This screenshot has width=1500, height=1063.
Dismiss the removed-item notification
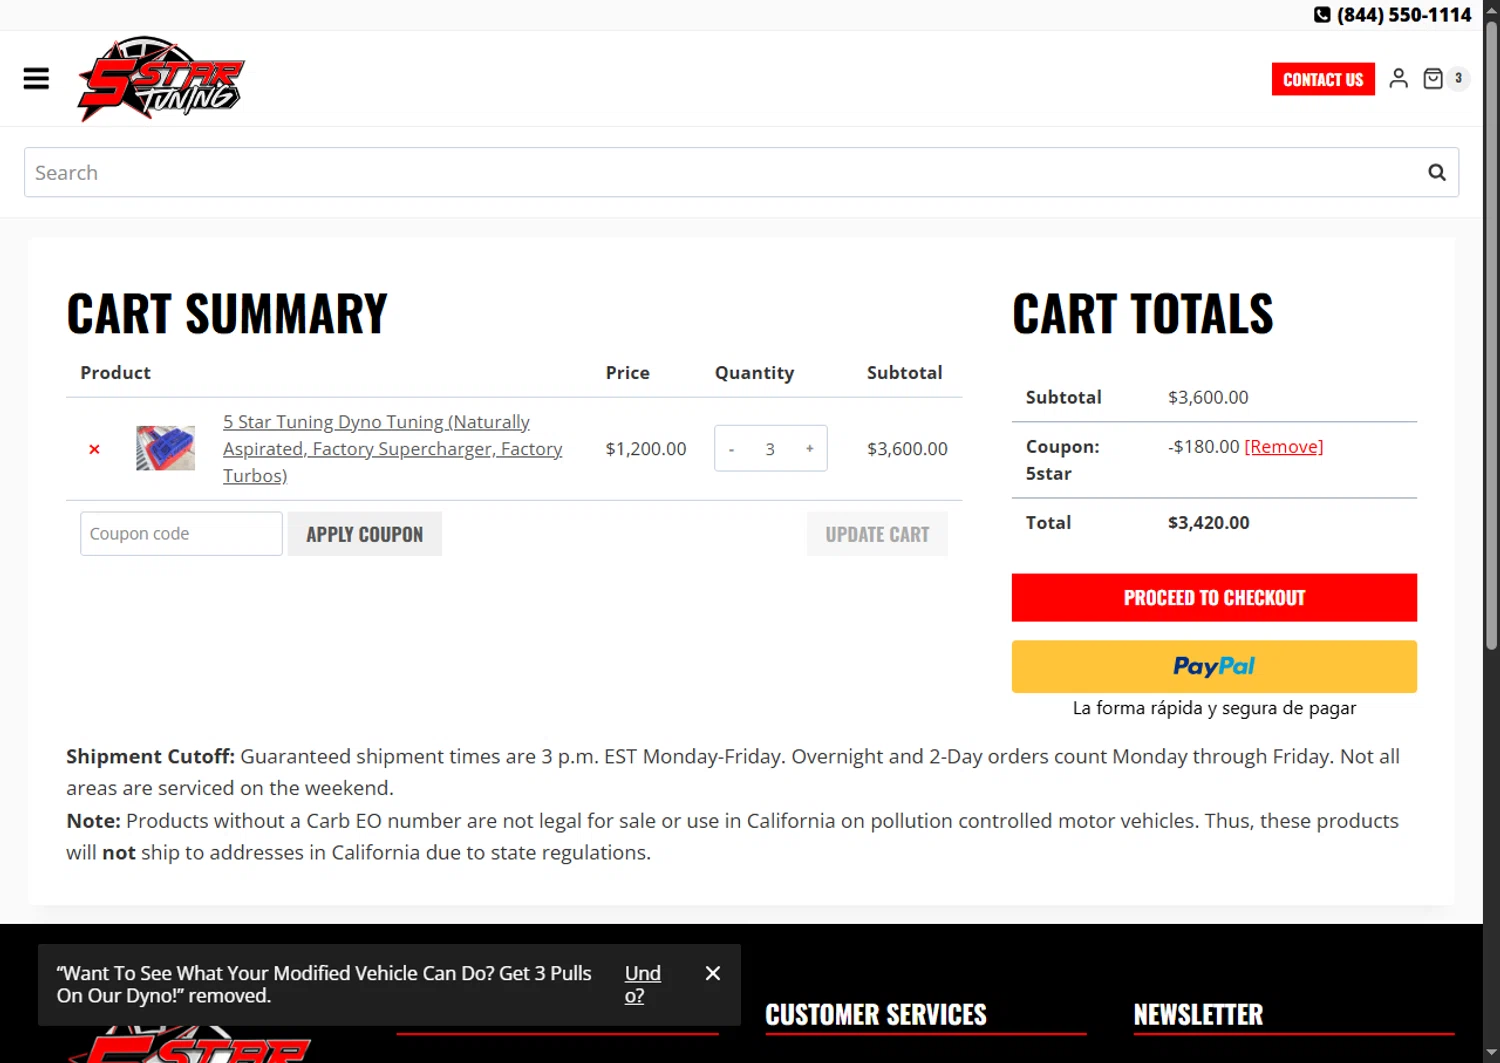(x=713, y=973)
